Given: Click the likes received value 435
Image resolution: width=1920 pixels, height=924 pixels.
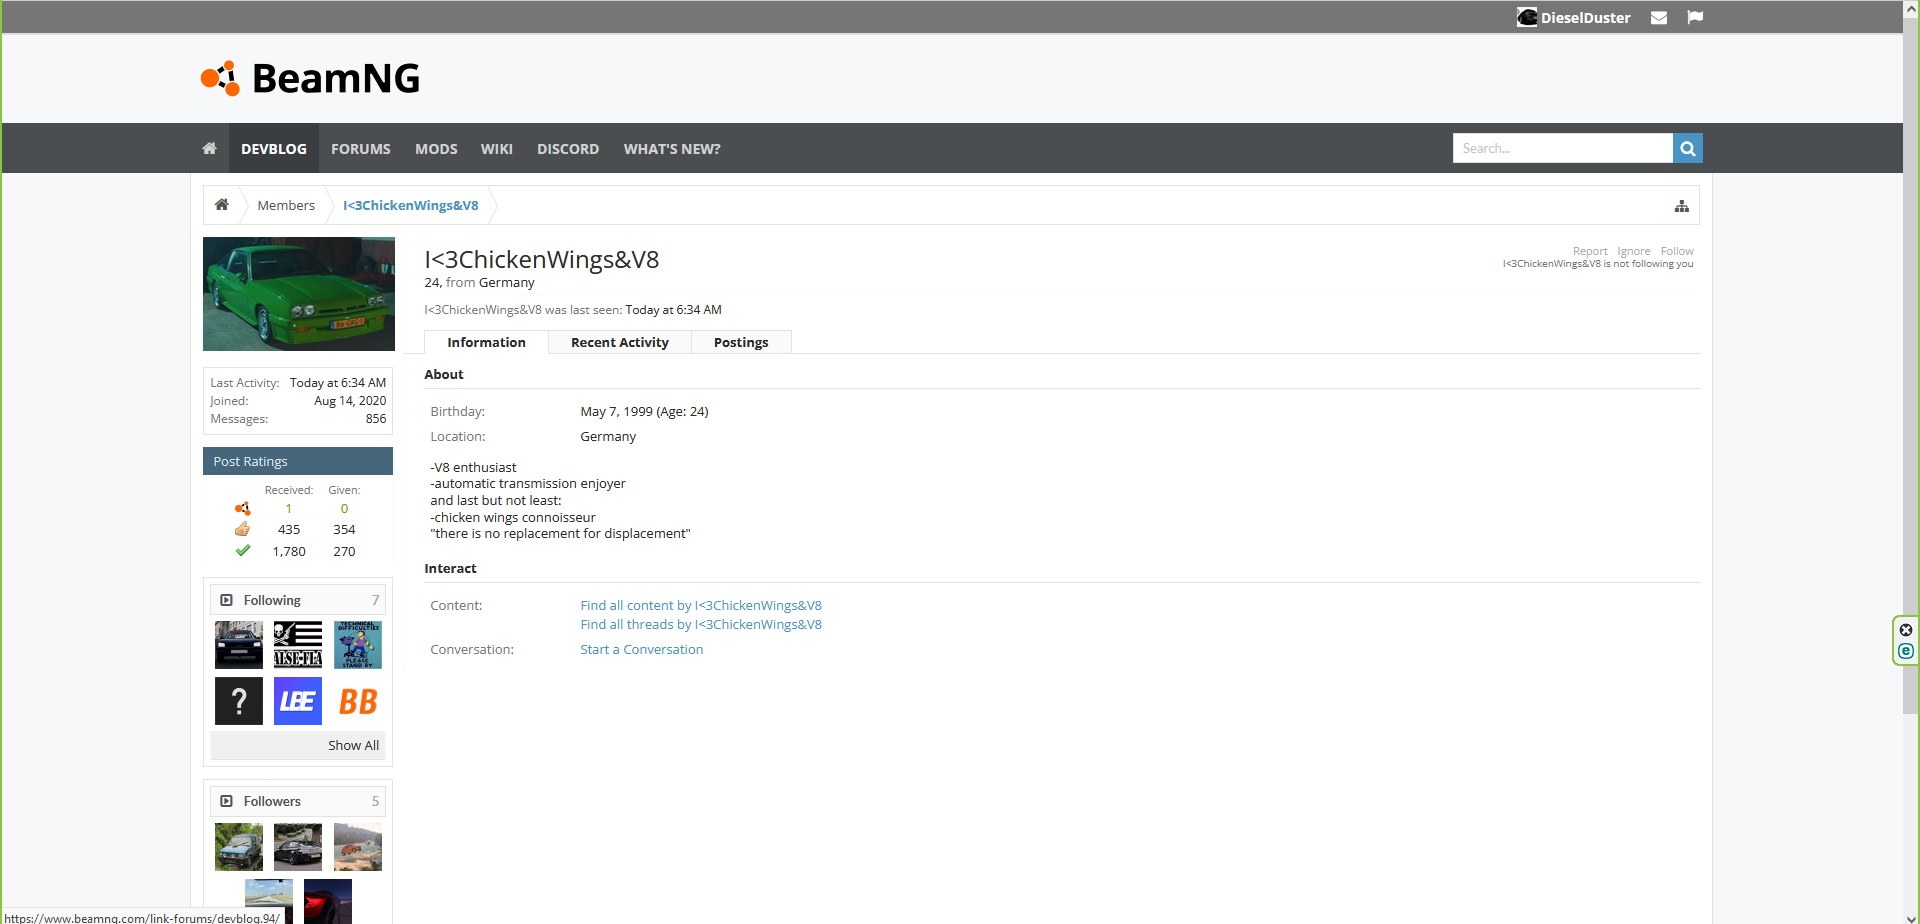Looking at the screenshot, I should point(289,529).
